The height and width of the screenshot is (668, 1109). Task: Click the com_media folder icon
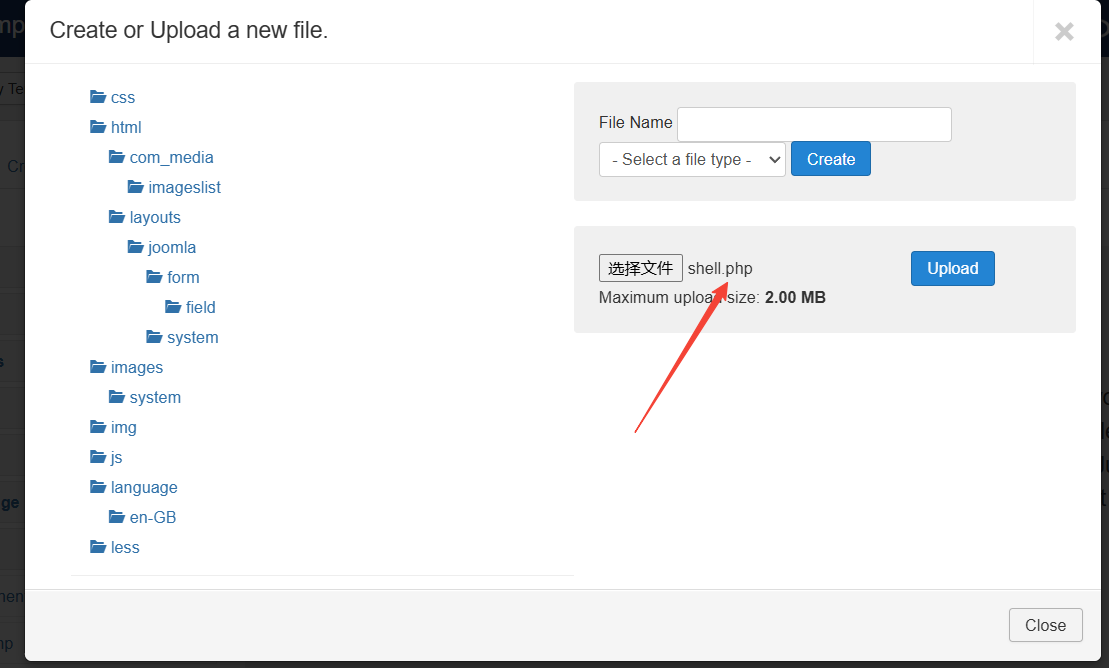(x=117, y=156)
